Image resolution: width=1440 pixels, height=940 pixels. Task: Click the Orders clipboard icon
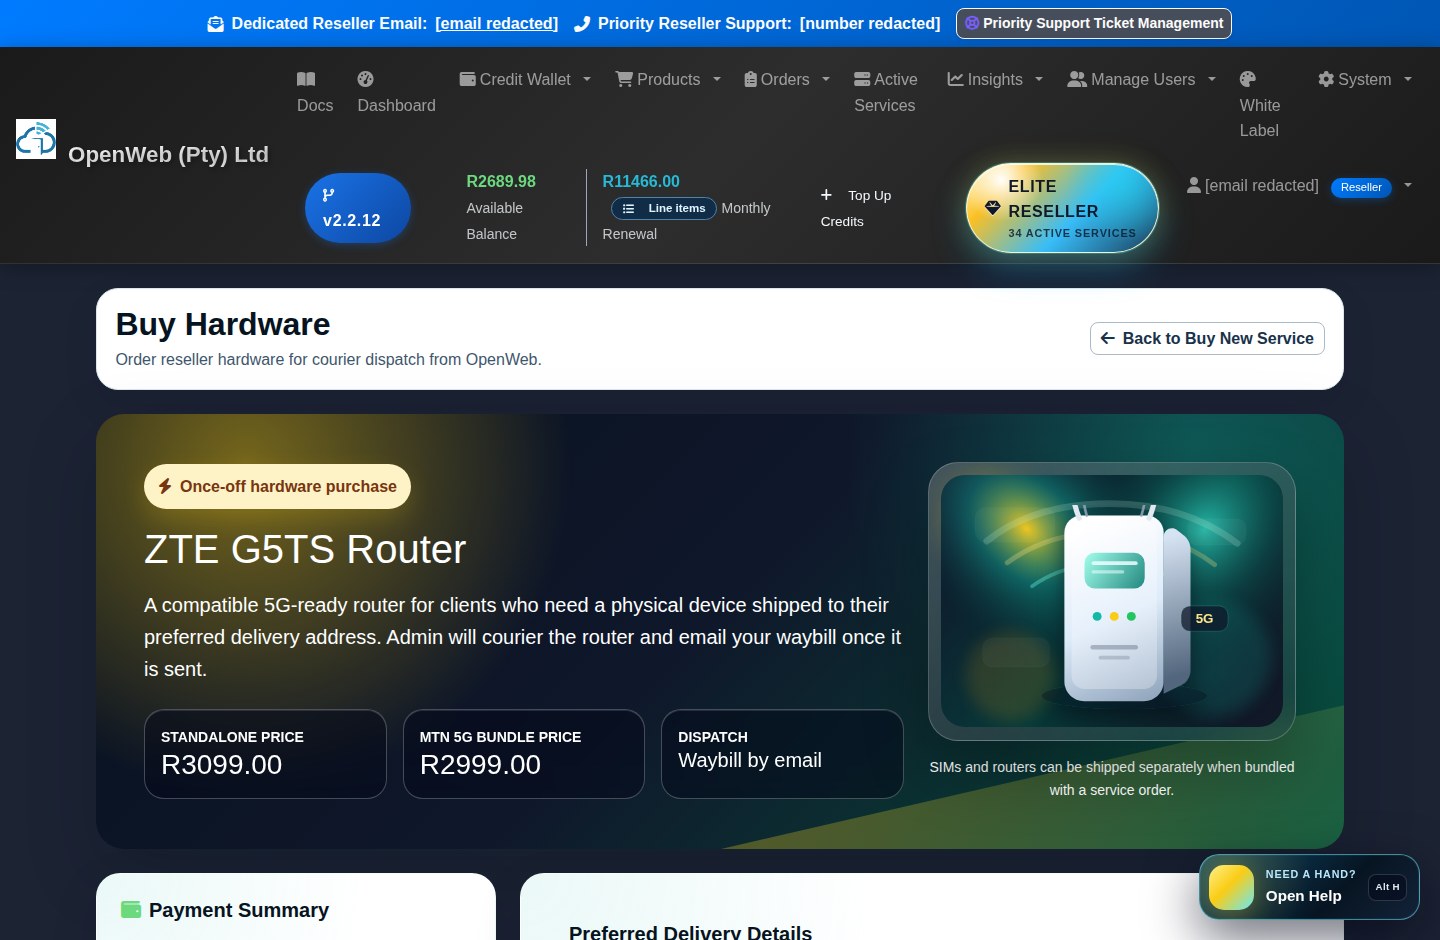(x=751, y=79)
